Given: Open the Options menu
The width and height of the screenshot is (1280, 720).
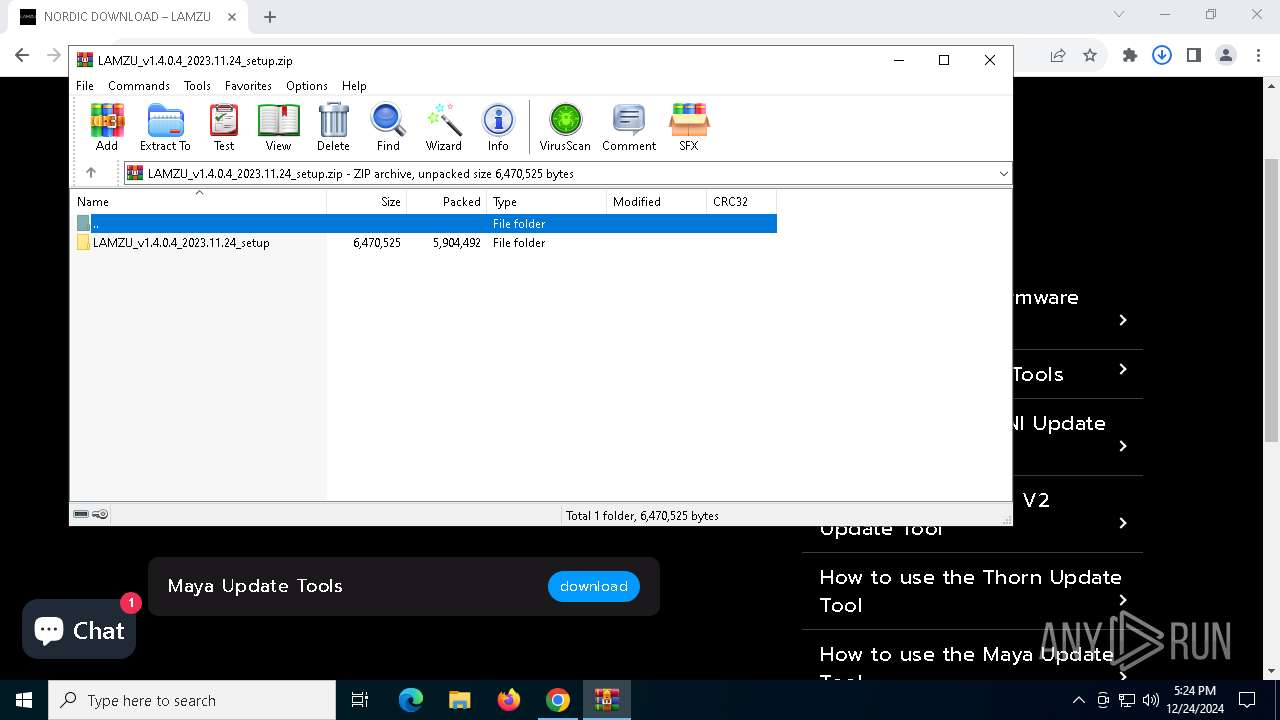Looking at the screenshot, I should [x=307, y=86].
